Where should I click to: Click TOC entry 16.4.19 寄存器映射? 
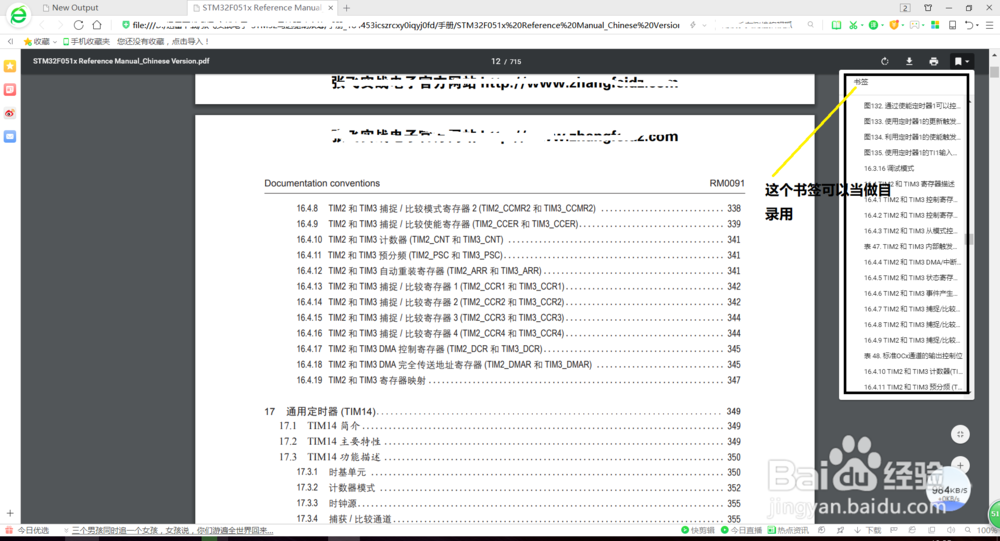coord(518,380)
